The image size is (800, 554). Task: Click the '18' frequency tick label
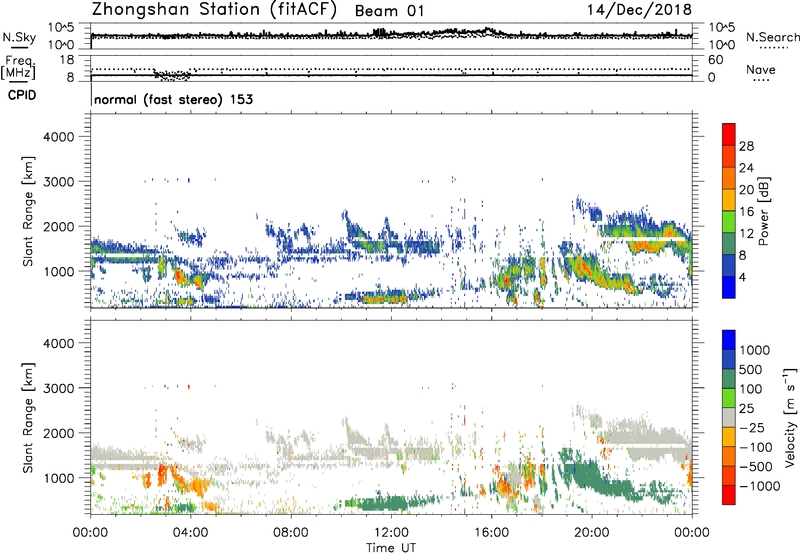pos(67,60)
